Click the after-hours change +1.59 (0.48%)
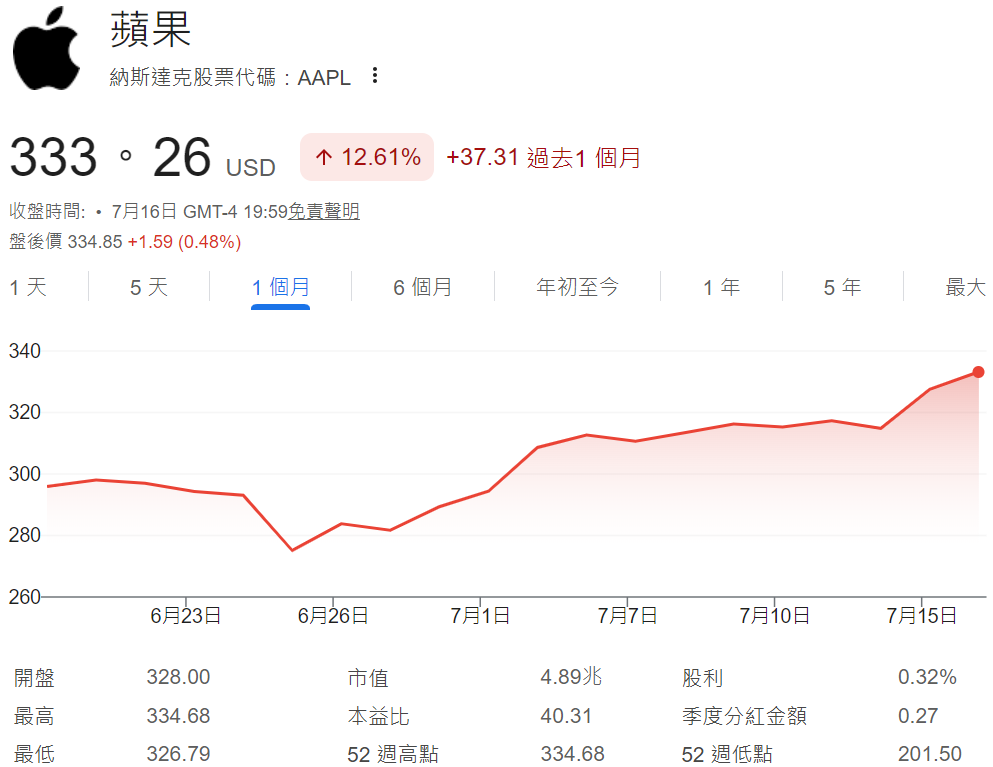993x767 pixels. [x=184, y=241]
